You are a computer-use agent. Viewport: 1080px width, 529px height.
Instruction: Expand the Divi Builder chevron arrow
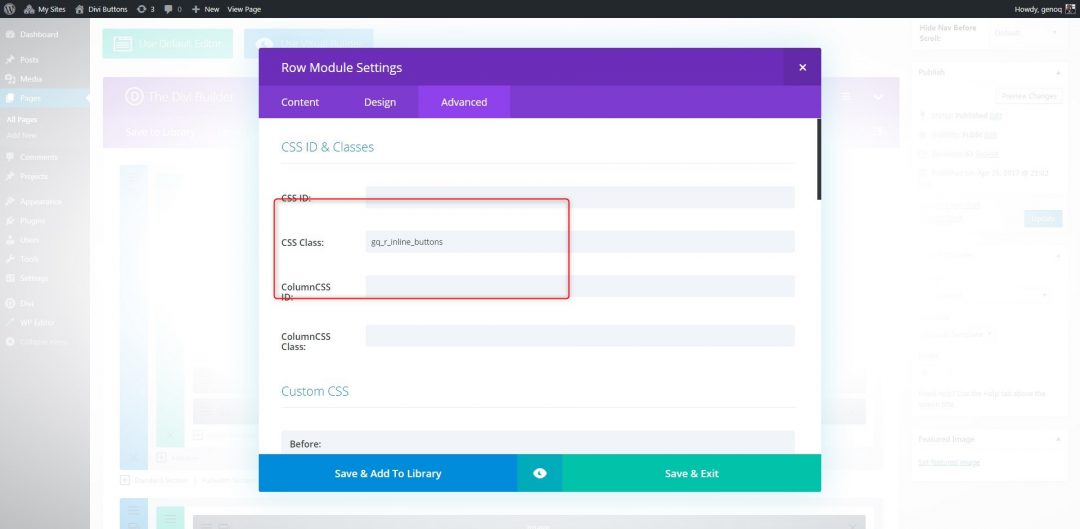coord(878,96)
